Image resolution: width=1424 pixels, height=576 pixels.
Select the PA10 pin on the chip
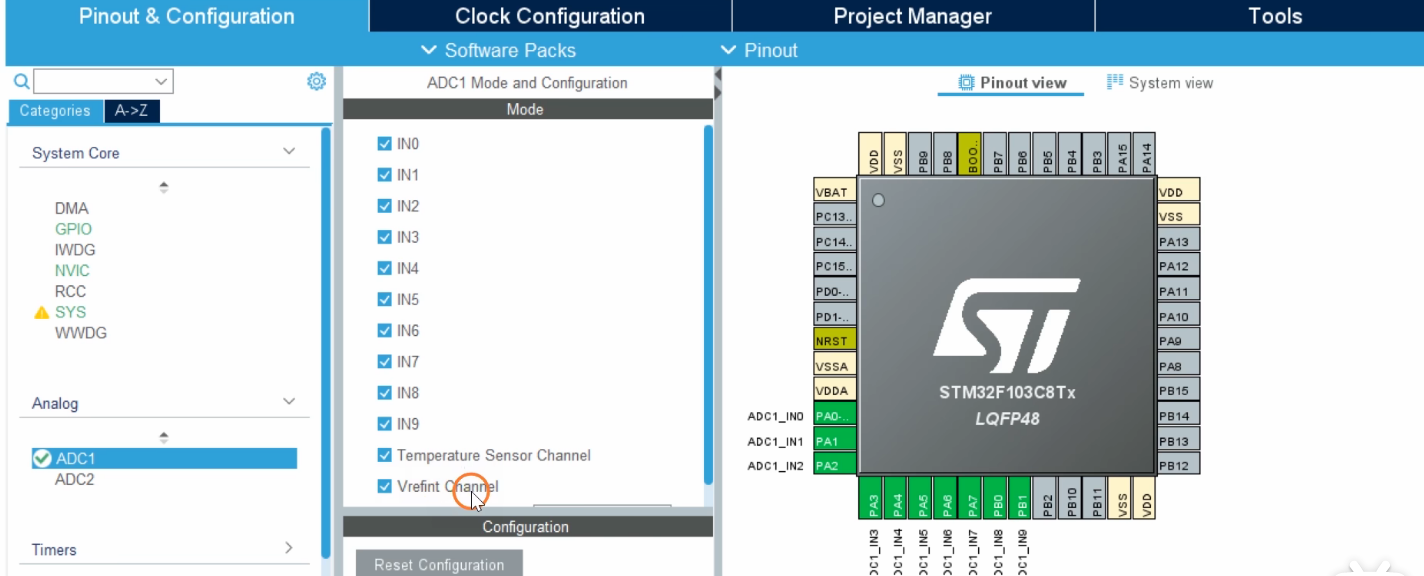[x=1178, y=316]
